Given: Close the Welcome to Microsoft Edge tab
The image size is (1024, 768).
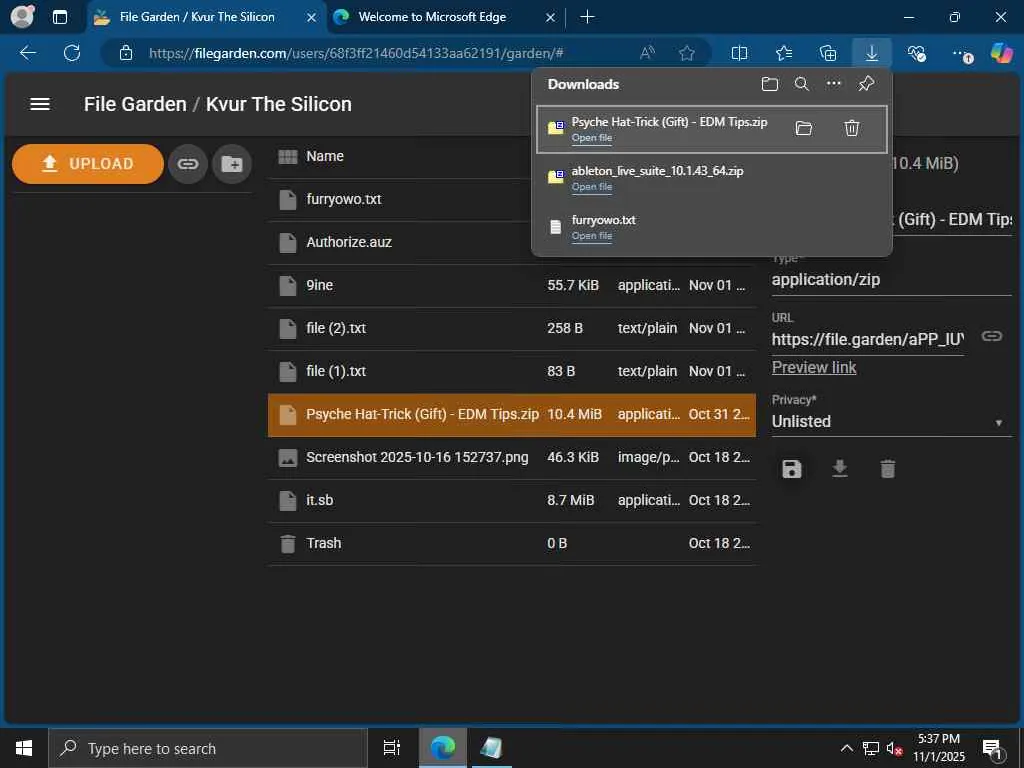Looking at the screenshot, I should coord(551,18).
